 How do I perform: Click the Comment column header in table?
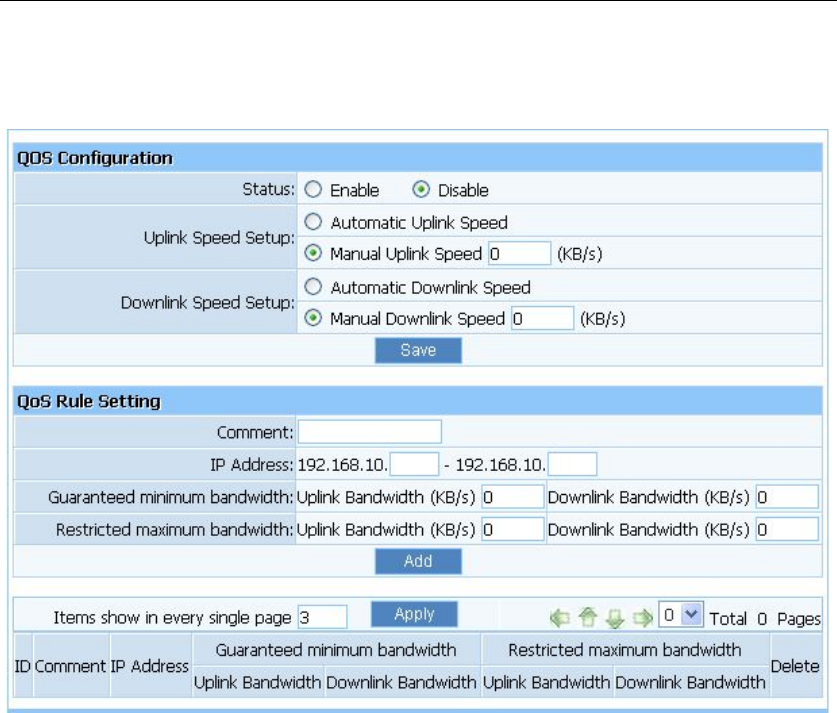70,666
